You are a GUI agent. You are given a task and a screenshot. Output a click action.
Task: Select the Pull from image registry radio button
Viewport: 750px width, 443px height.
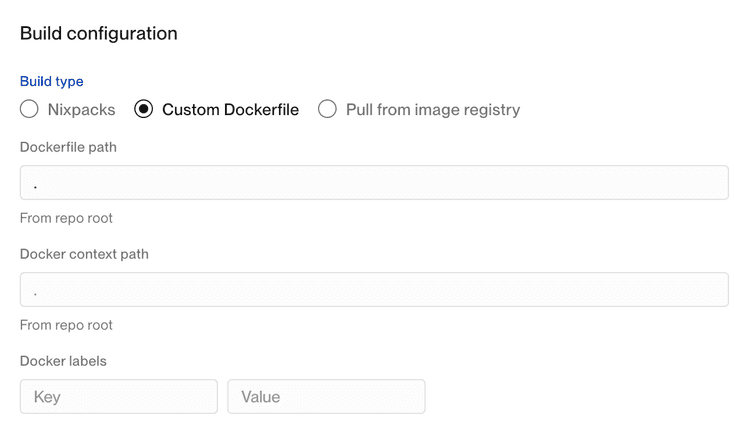coord(327,109)
